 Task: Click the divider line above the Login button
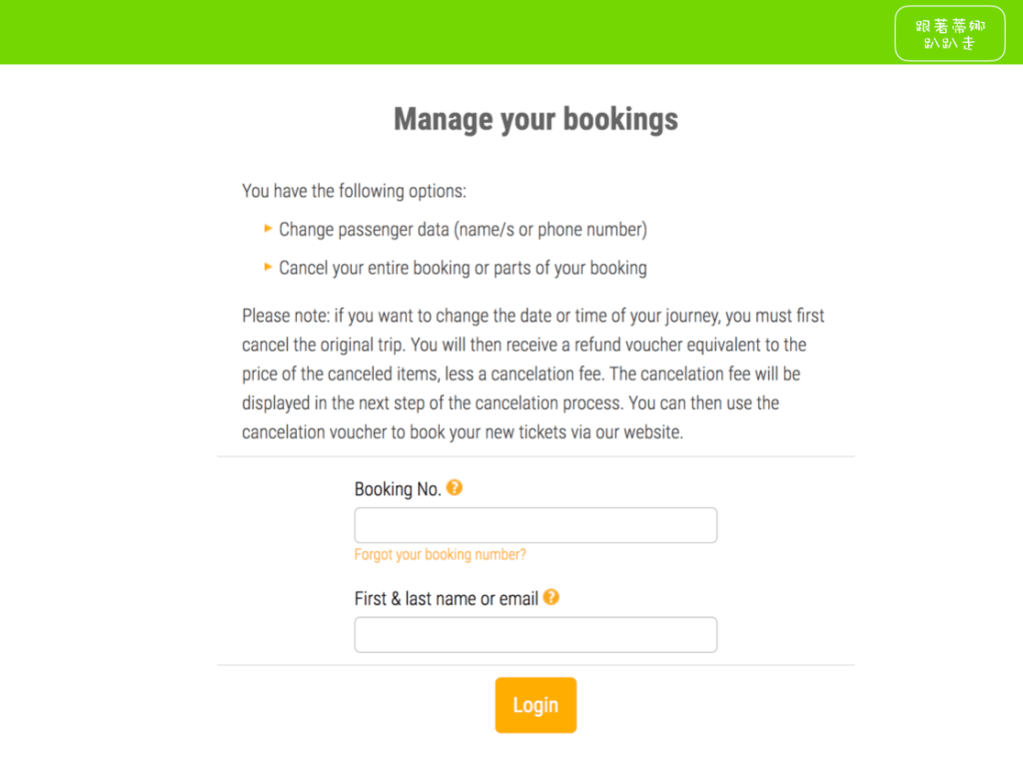[535, 665]
